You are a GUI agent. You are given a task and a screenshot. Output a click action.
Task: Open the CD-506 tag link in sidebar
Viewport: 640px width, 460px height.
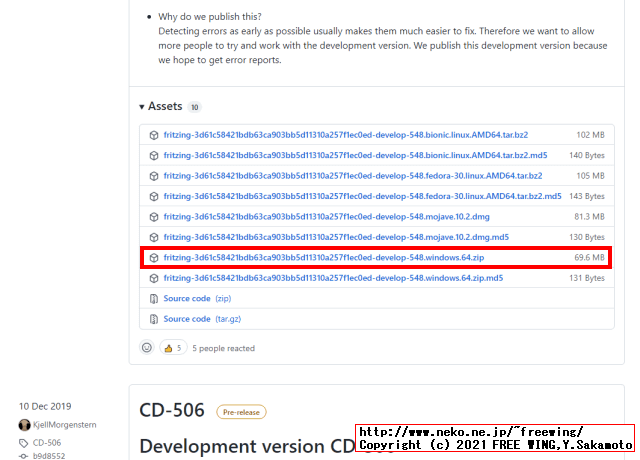[x=47, y=443]
